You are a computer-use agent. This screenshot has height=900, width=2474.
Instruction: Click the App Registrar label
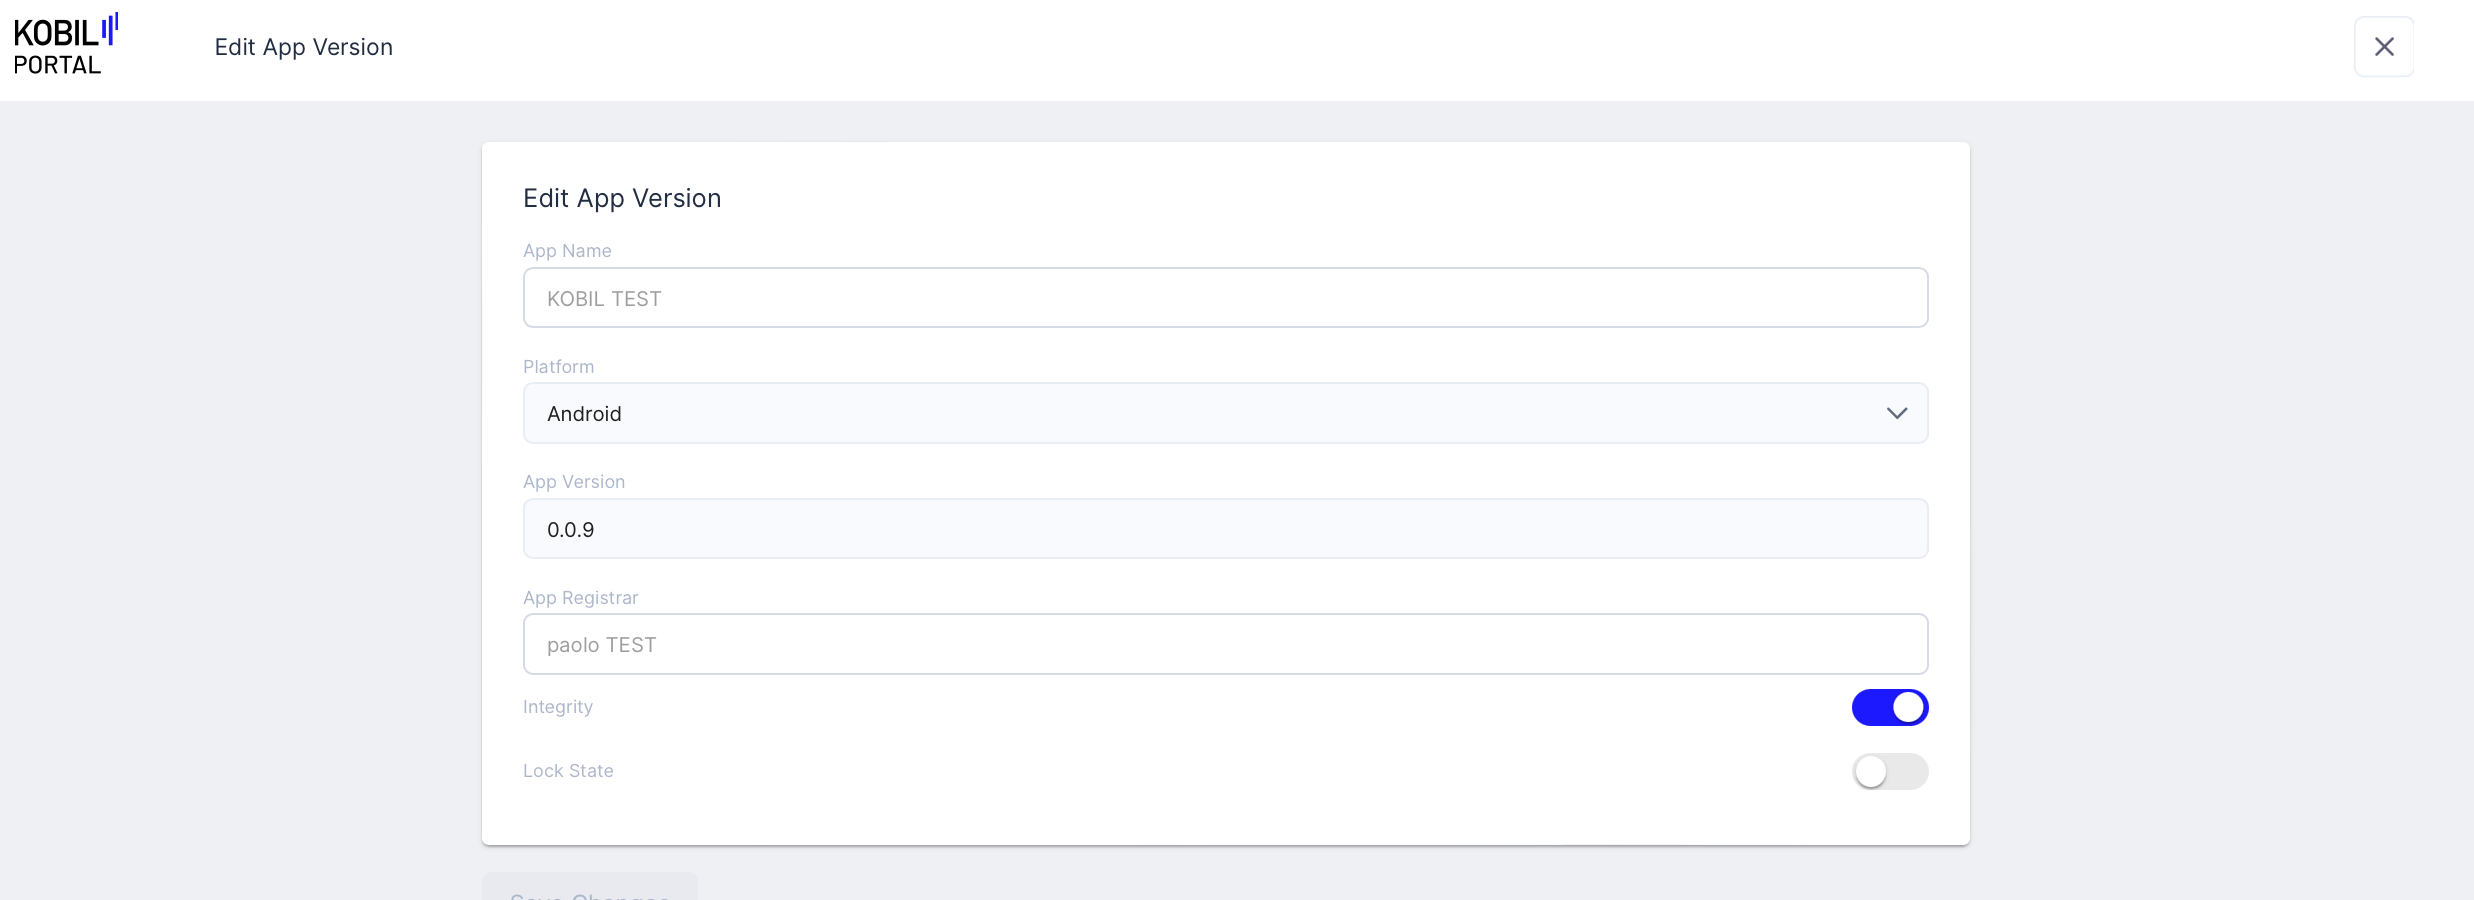click(580, 598)
